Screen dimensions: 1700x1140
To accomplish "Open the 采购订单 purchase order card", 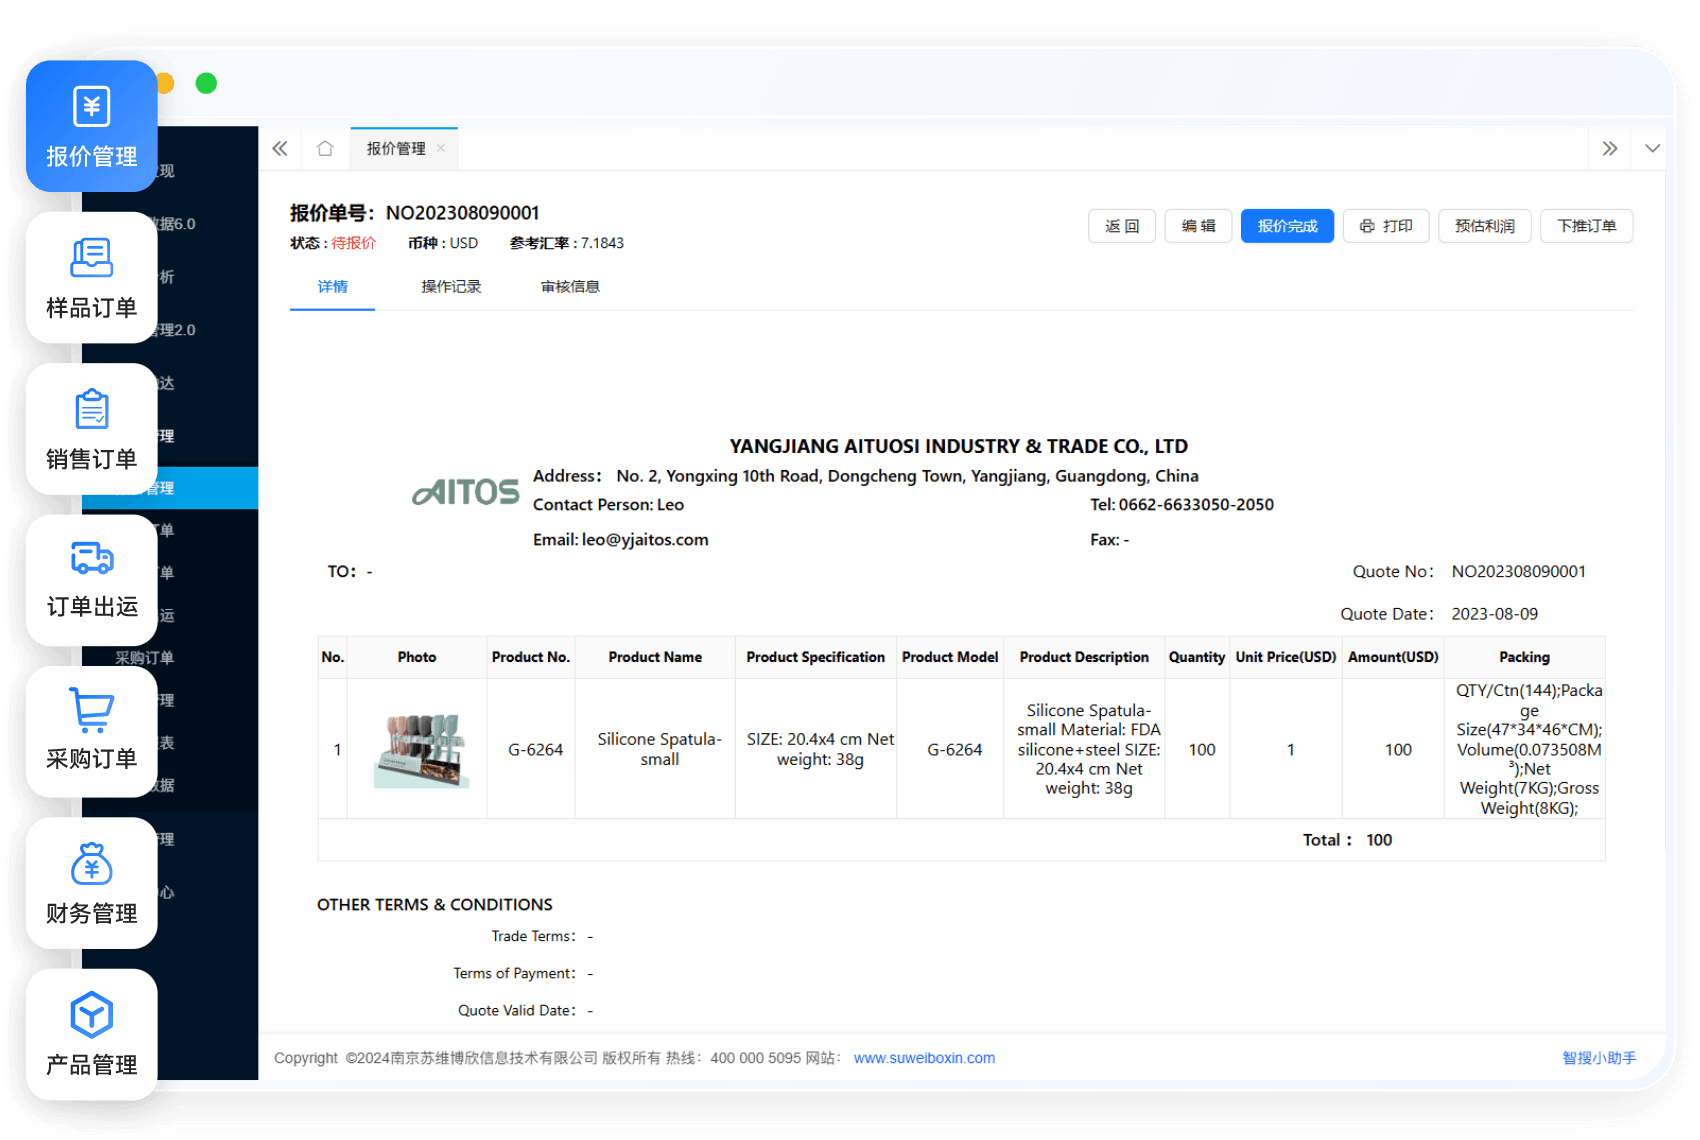I will pos(91,731).
